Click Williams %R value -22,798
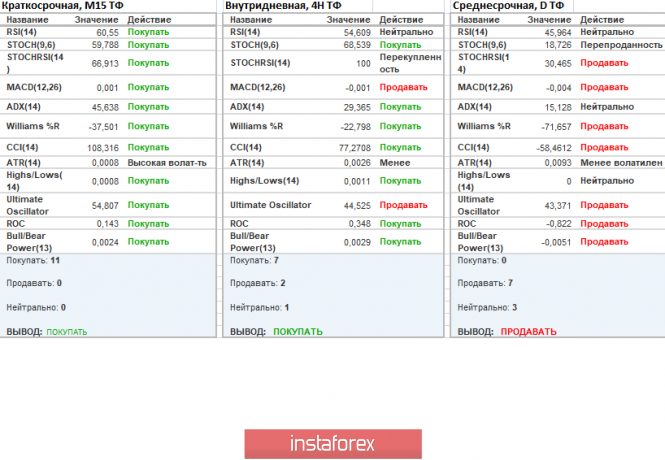Screen dimensions: 665x460 click(355, 127)
